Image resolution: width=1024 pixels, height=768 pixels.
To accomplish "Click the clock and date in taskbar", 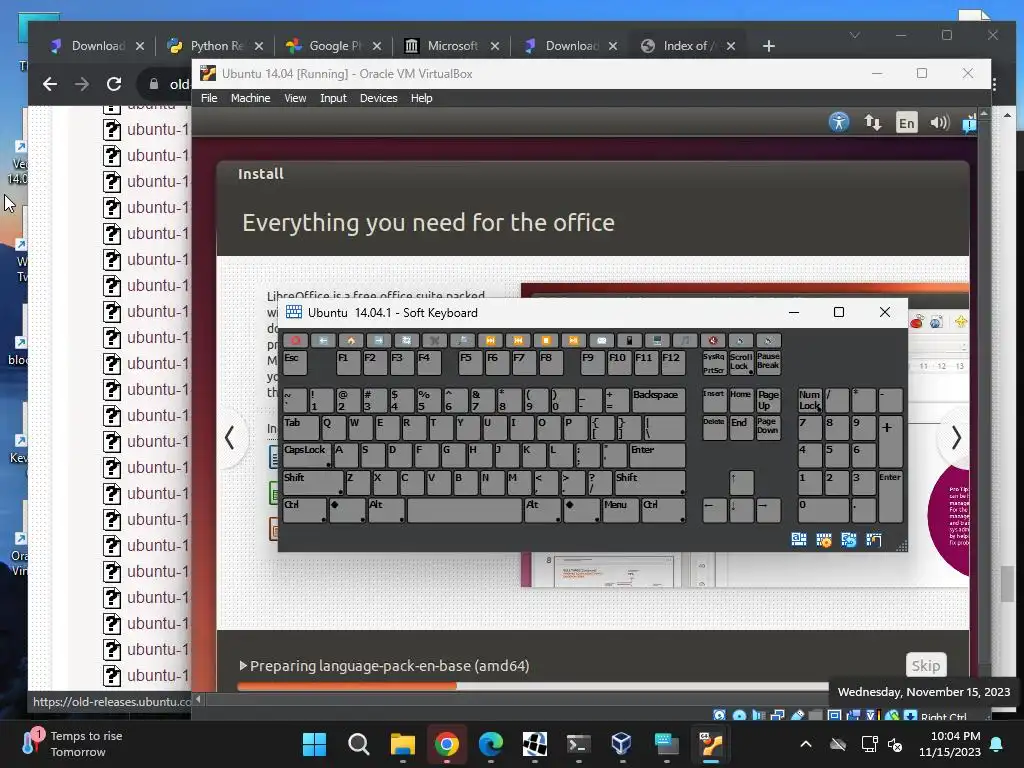I will pyautogui.click(x=950, y=744).
